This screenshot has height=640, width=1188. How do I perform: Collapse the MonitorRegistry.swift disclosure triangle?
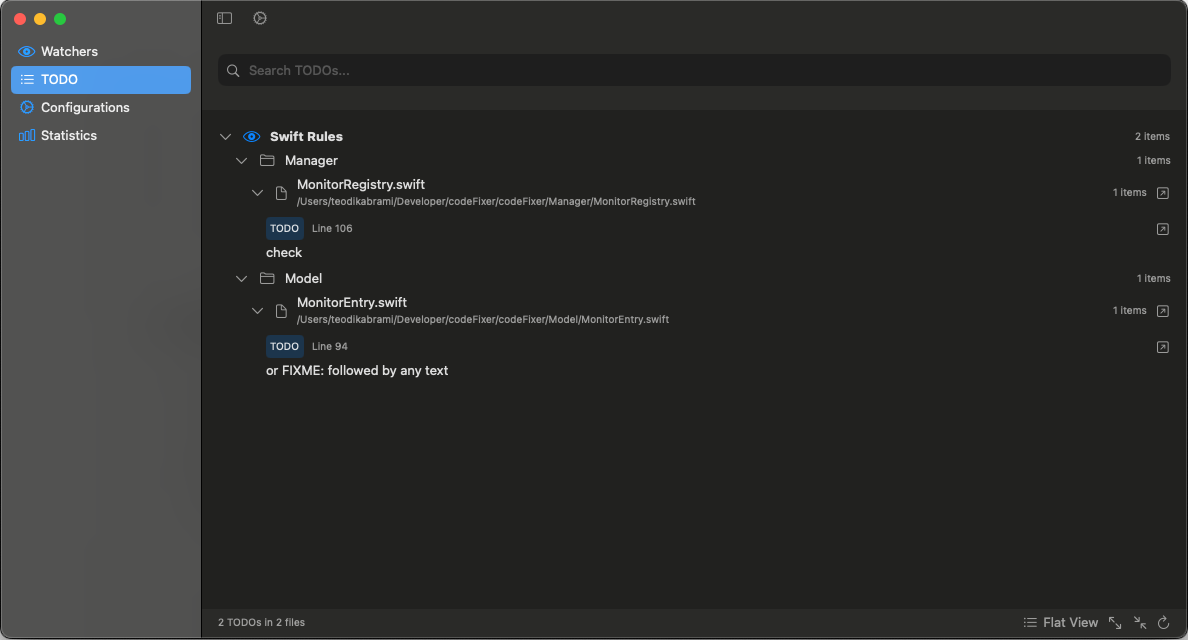(257, 192)
